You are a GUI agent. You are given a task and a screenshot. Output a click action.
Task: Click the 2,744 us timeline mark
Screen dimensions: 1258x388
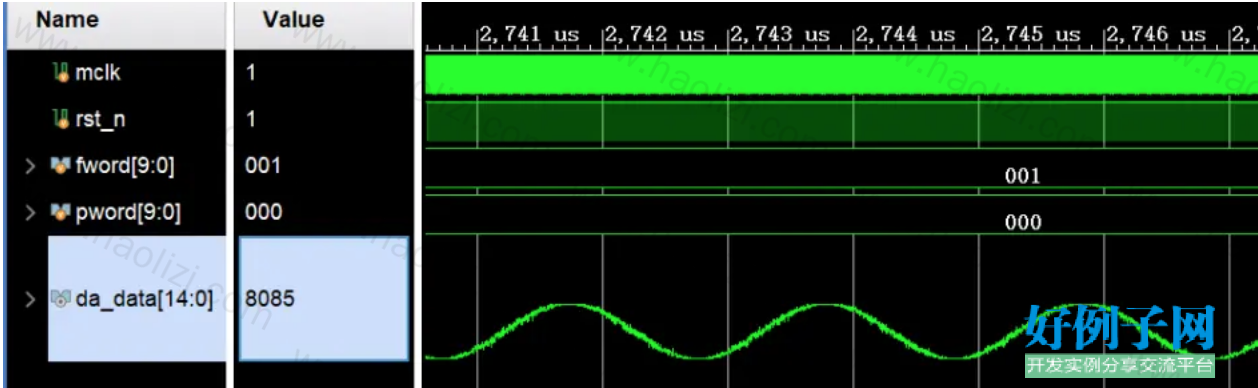[905, 34]
